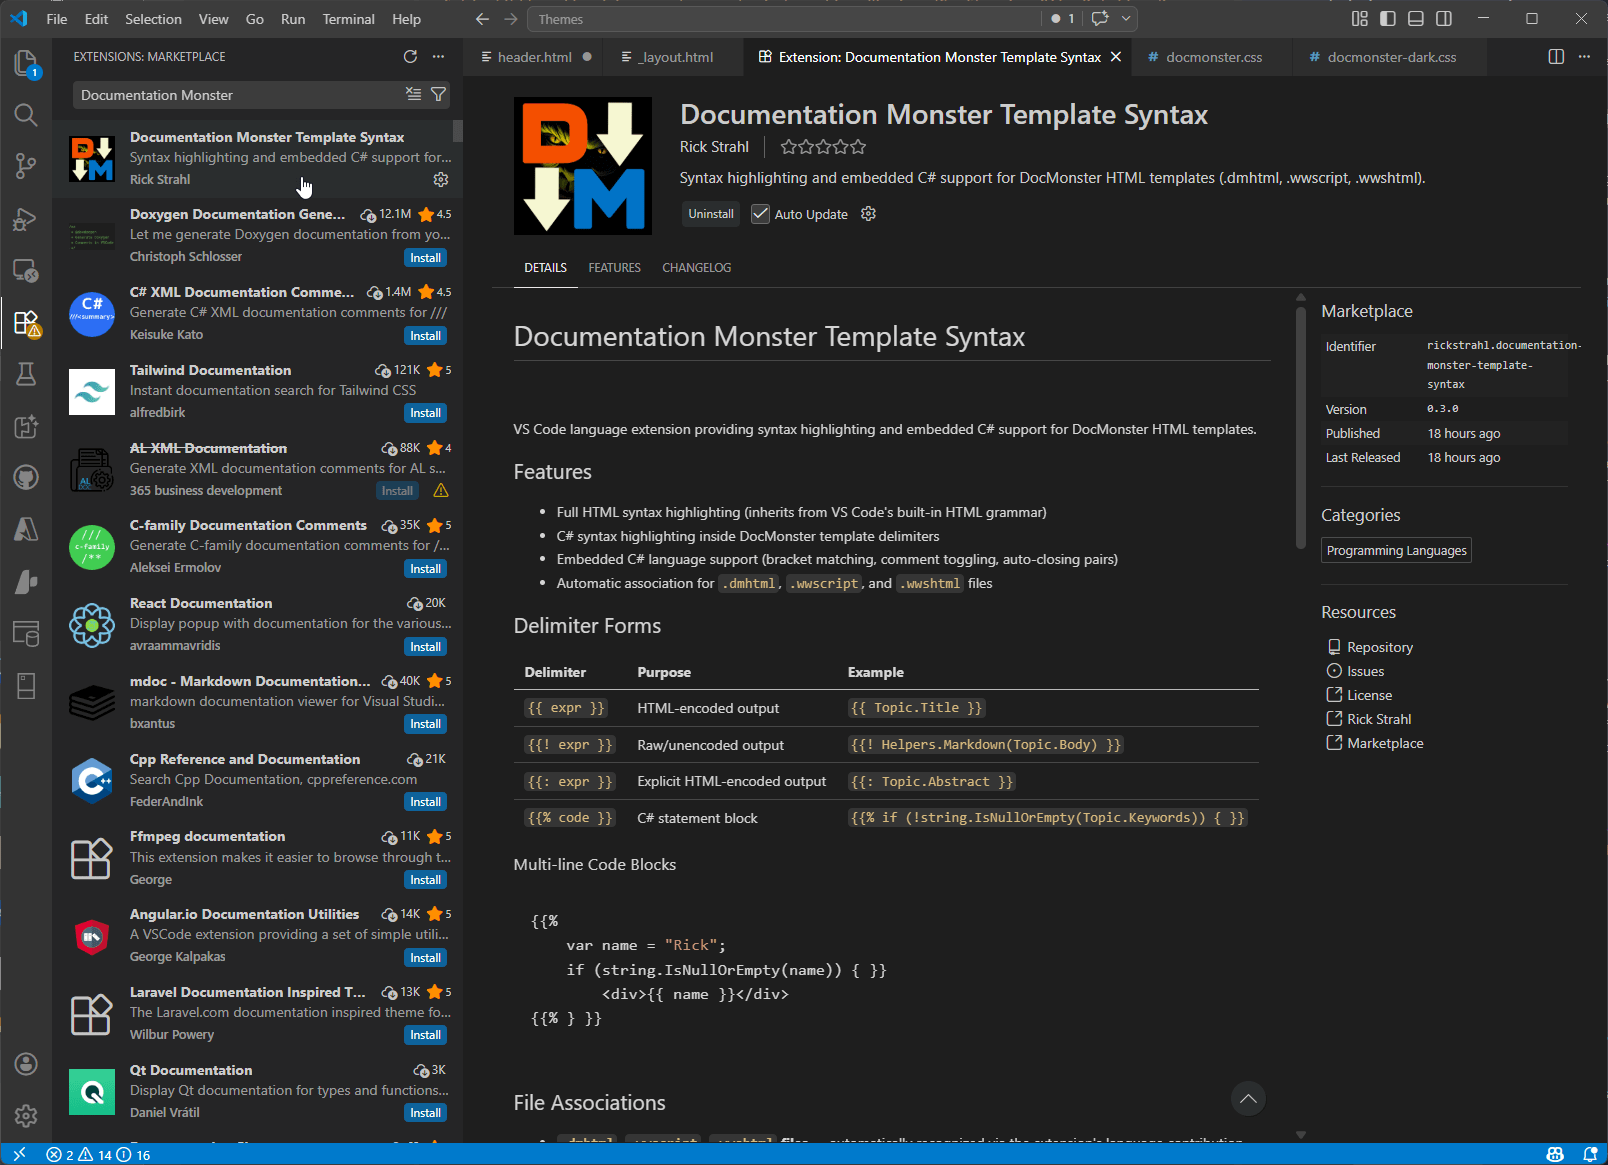Open the Selection menu

click(153, 19)
